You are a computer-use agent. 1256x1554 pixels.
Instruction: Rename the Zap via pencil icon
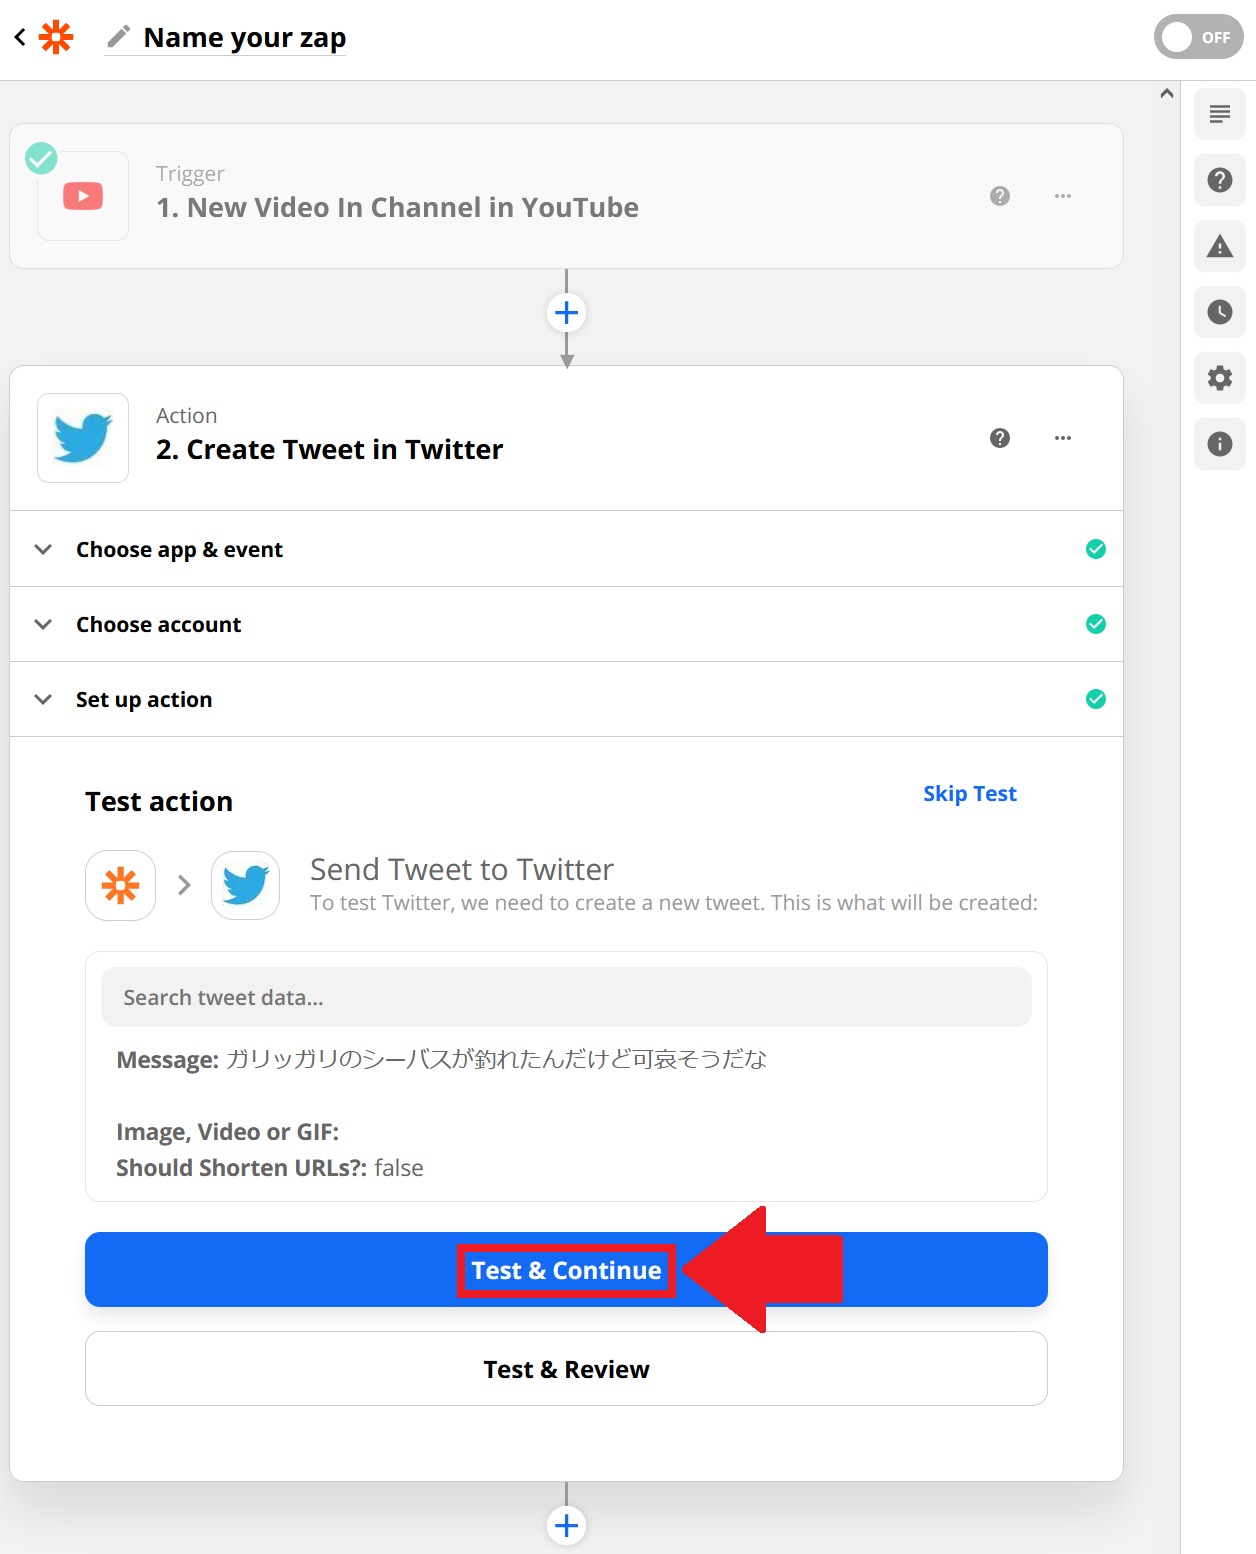[x=118, y=37]
